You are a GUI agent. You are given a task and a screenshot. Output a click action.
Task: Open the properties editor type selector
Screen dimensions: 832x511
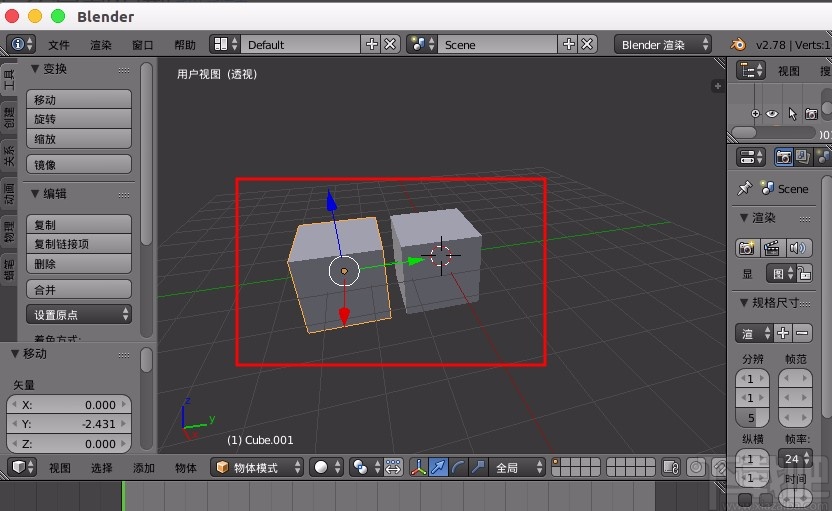click(x=751, y=157)
